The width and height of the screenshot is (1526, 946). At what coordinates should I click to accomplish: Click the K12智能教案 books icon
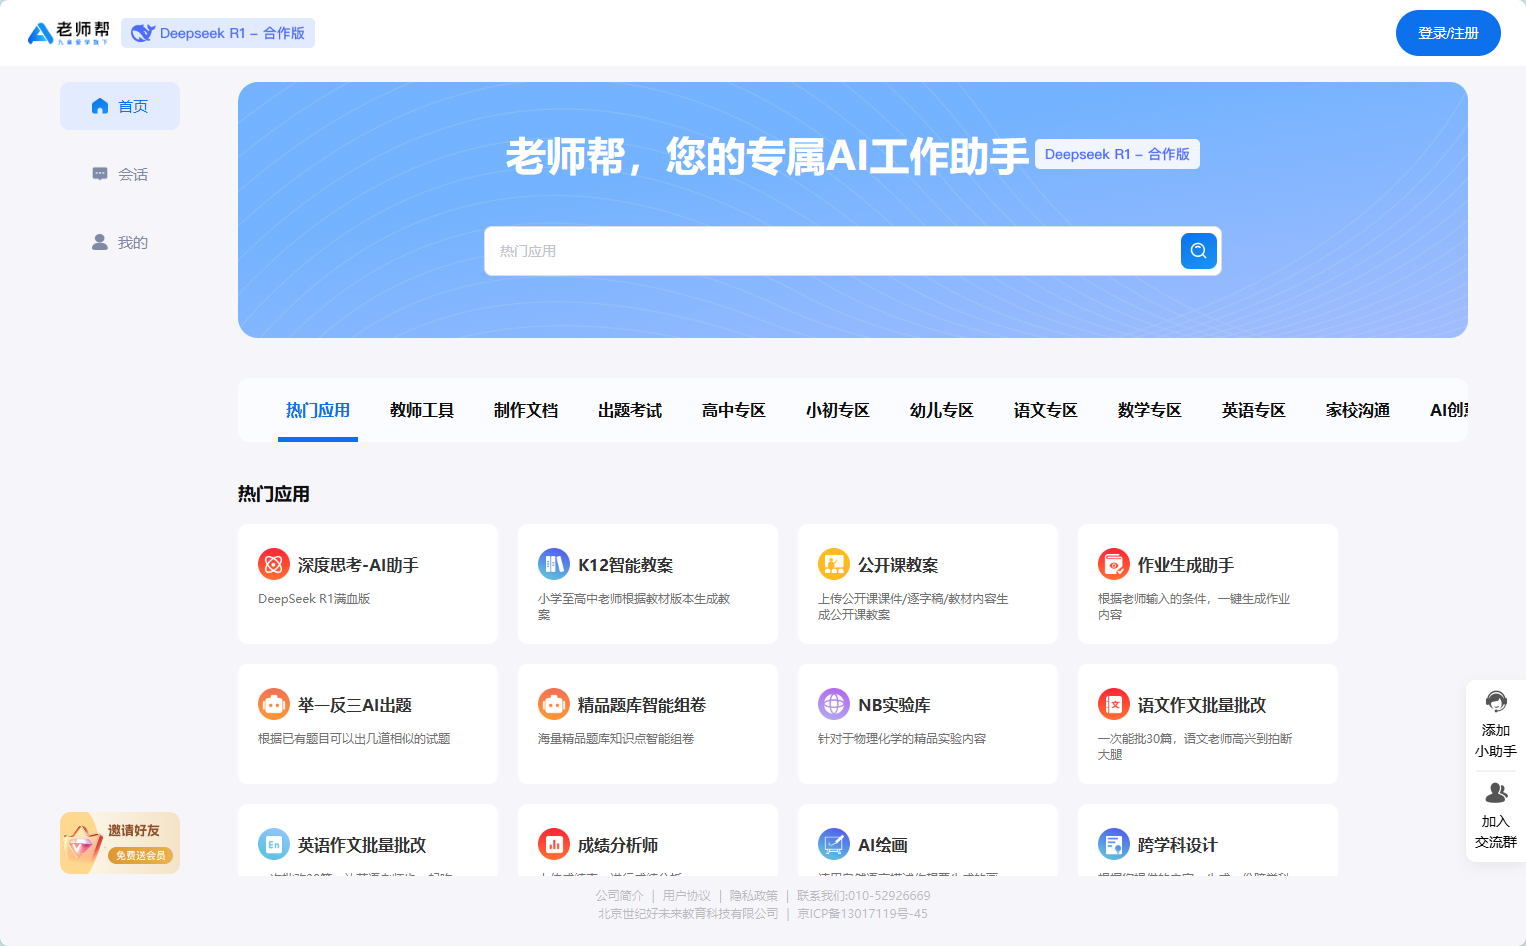click(554, 564)
